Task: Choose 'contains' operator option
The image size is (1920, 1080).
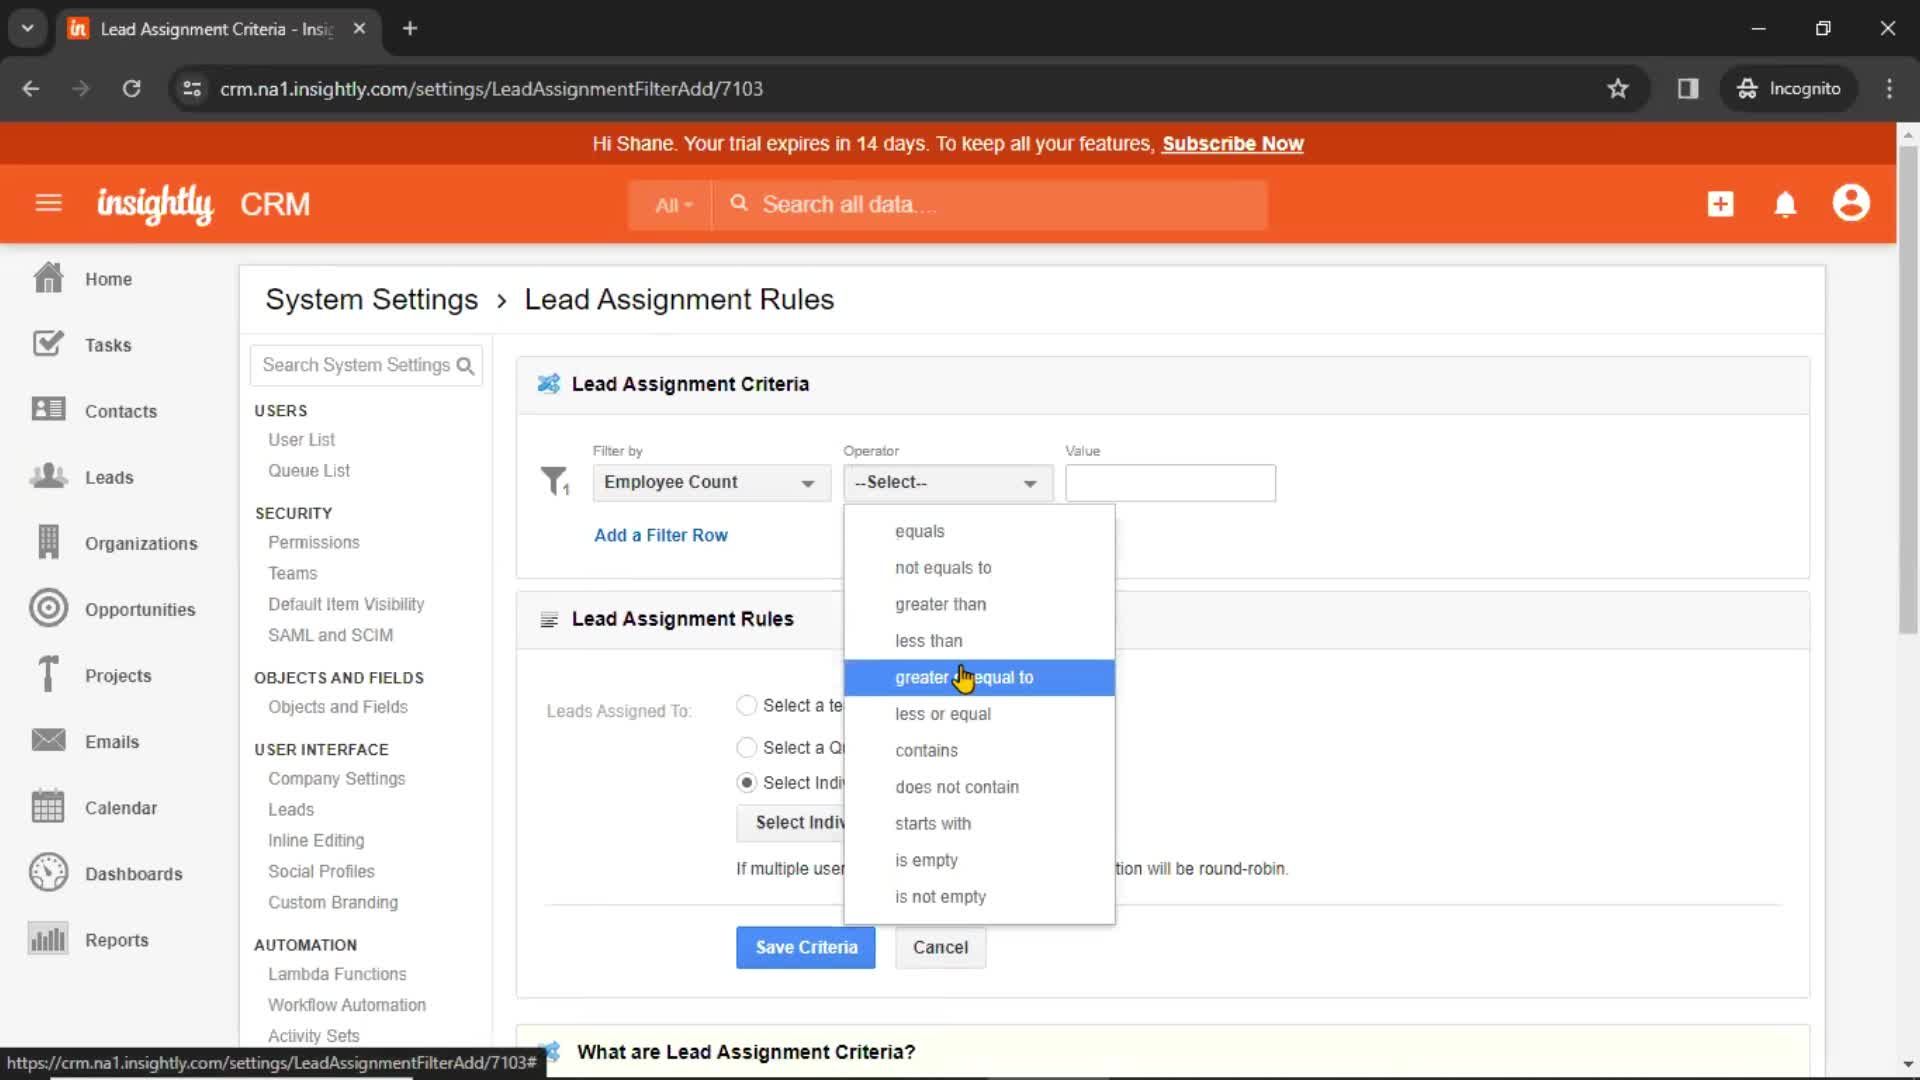Action: pos(979,751)
